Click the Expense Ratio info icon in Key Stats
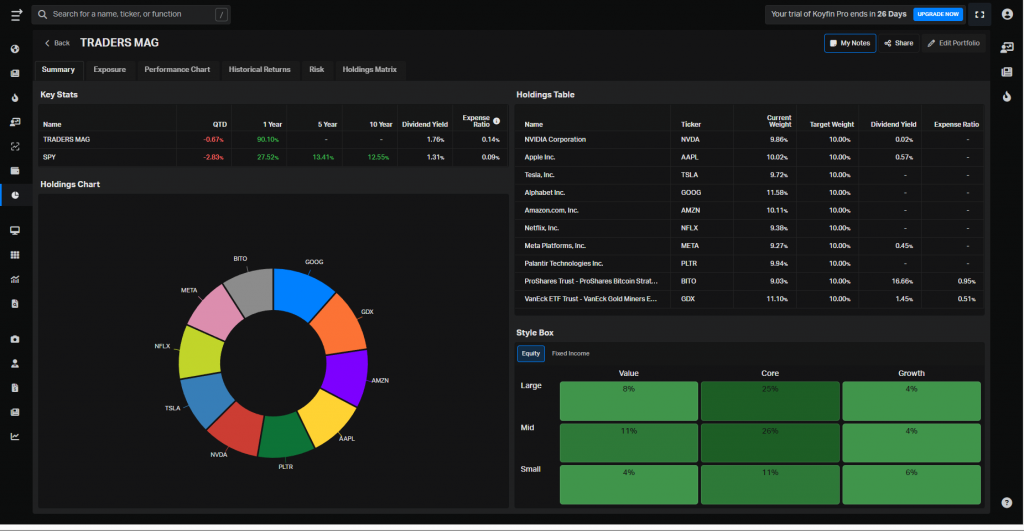1024x531 pixels. point(496,121)
